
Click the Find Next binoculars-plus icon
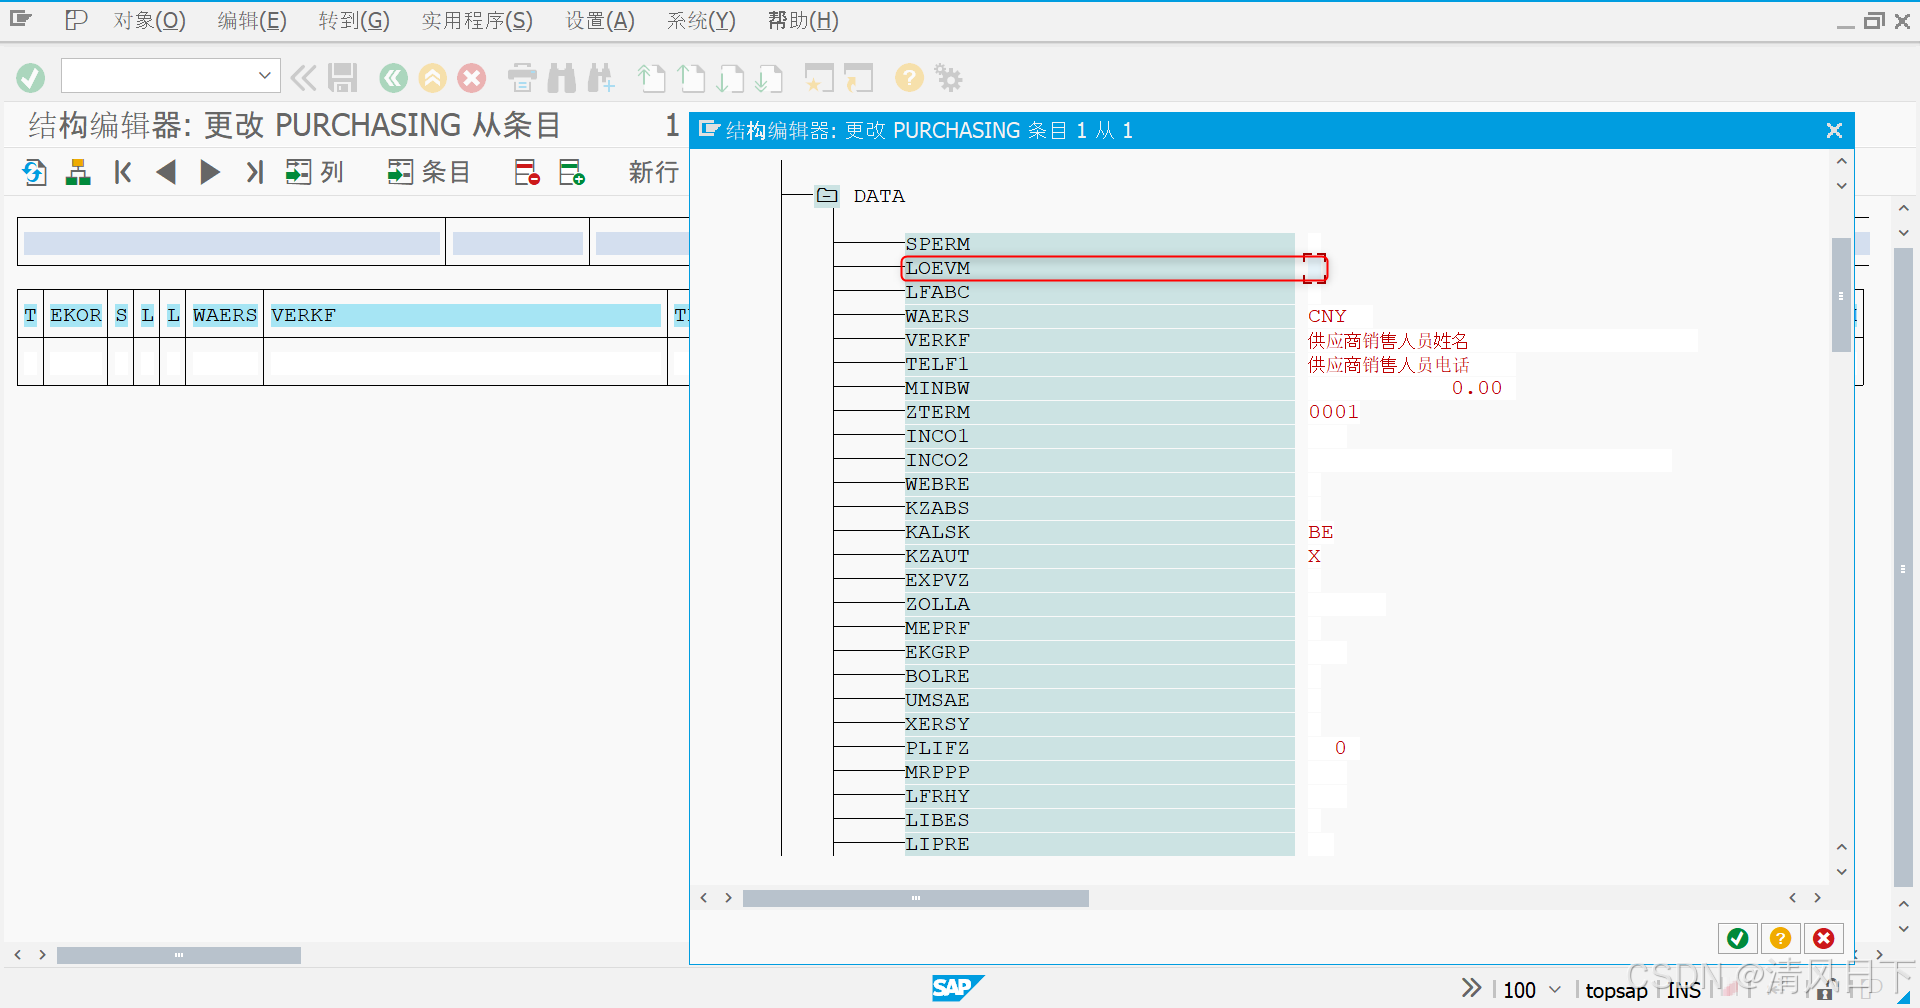click(601, 78)
